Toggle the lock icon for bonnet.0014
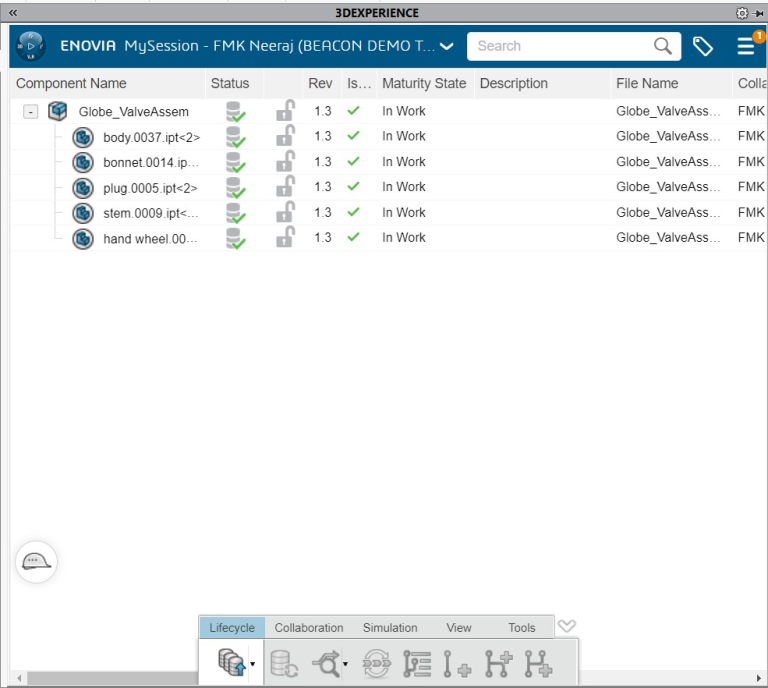 [286, 161]
